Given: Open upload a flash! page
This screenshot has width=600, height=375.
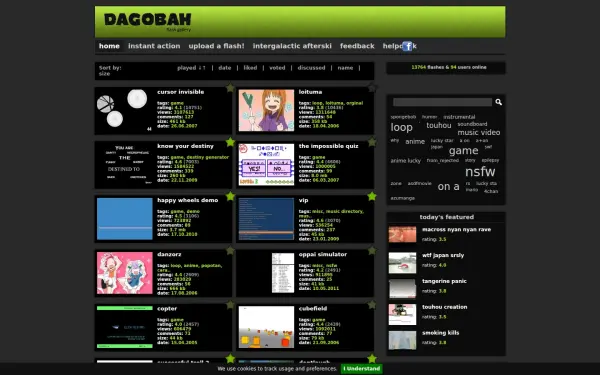Looking at the screenshot, I should point(216,46).
